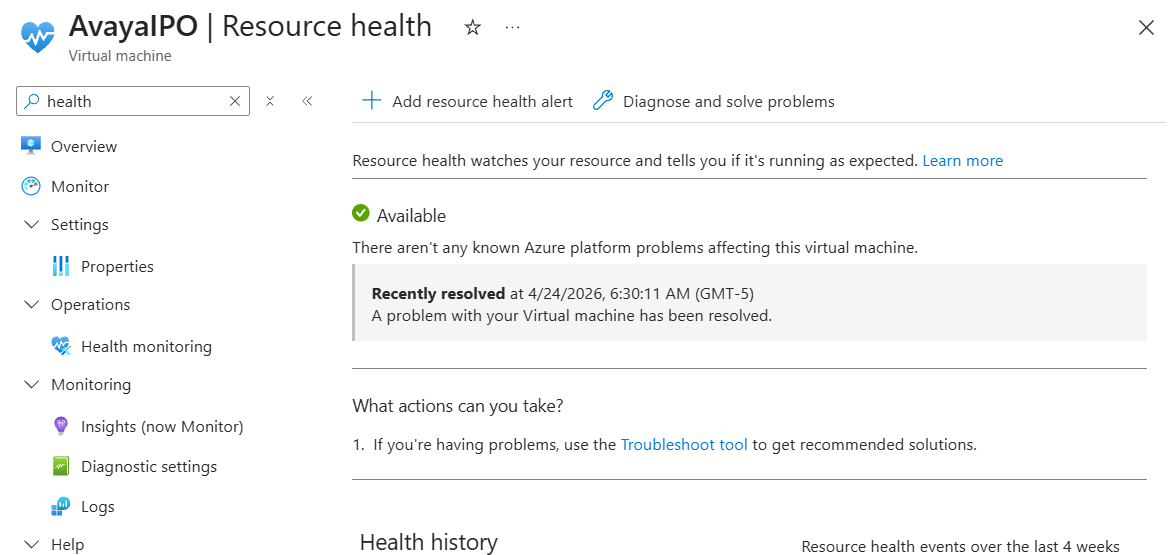Click the Insights lightbulb icon

pyautogui.click(x=61, y=426)
